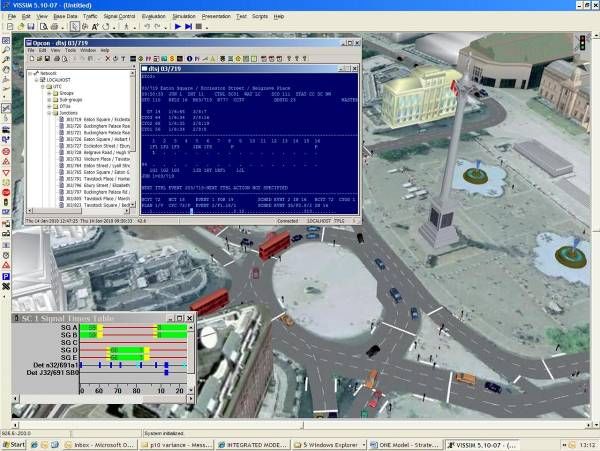Open the Presentation menu
This screenshot has width=600, height=451.
(216, 16)
